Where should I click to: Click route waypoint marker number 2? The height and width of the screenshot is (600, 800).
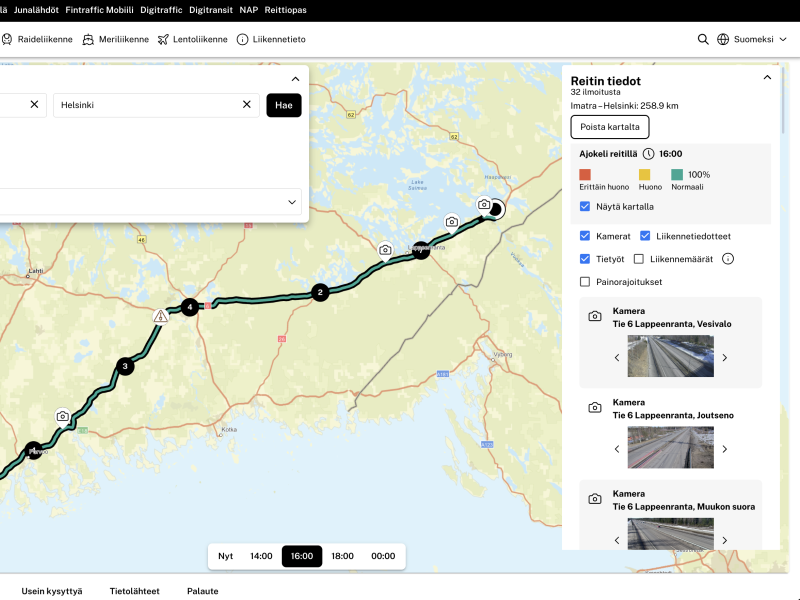tap(320, 292)
